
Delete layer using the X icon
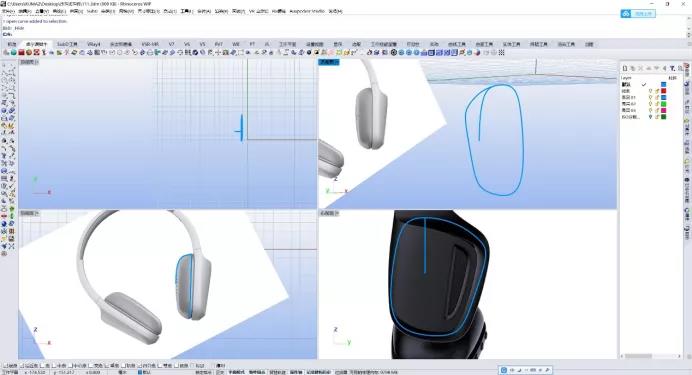(640, 68)
